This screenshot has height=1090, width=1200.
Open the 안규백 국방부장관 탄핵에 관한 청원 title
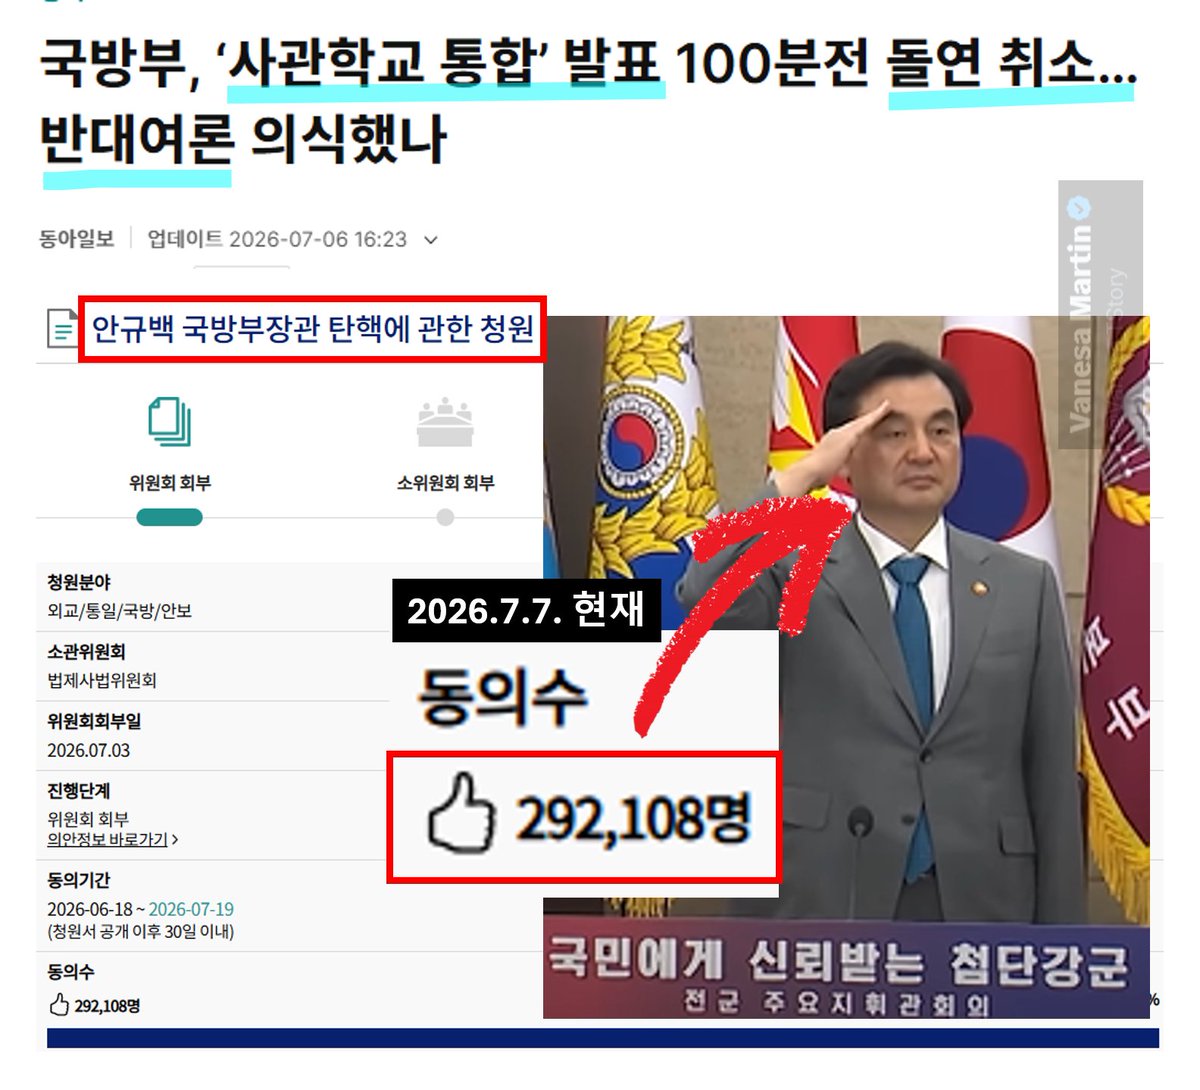tap(312, 328)
